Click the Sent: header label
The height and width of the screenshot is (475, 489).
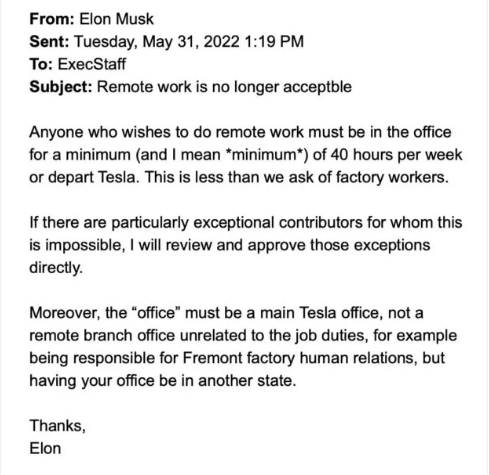(x=49, y=42)
